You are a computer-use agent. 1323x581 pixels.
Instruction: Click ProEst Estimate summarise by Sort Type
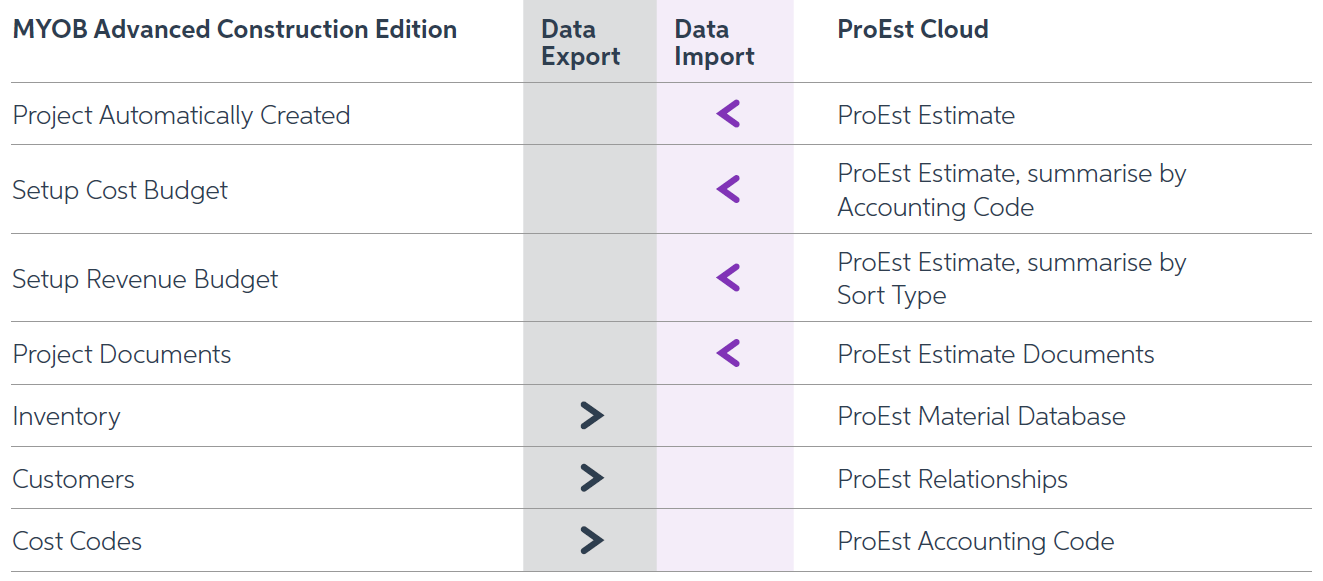click(x=1012, y=278)
